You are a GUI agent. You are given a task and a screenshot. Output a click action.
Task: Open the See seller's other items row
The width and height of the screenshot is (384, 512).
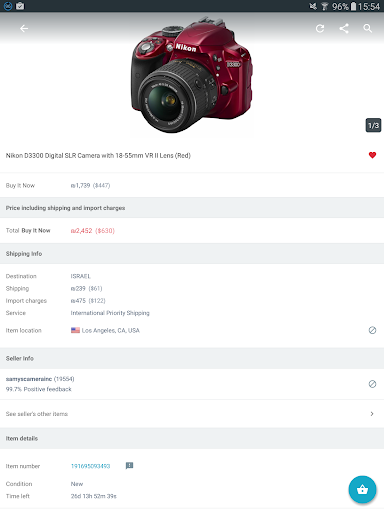tap(192, 414)
